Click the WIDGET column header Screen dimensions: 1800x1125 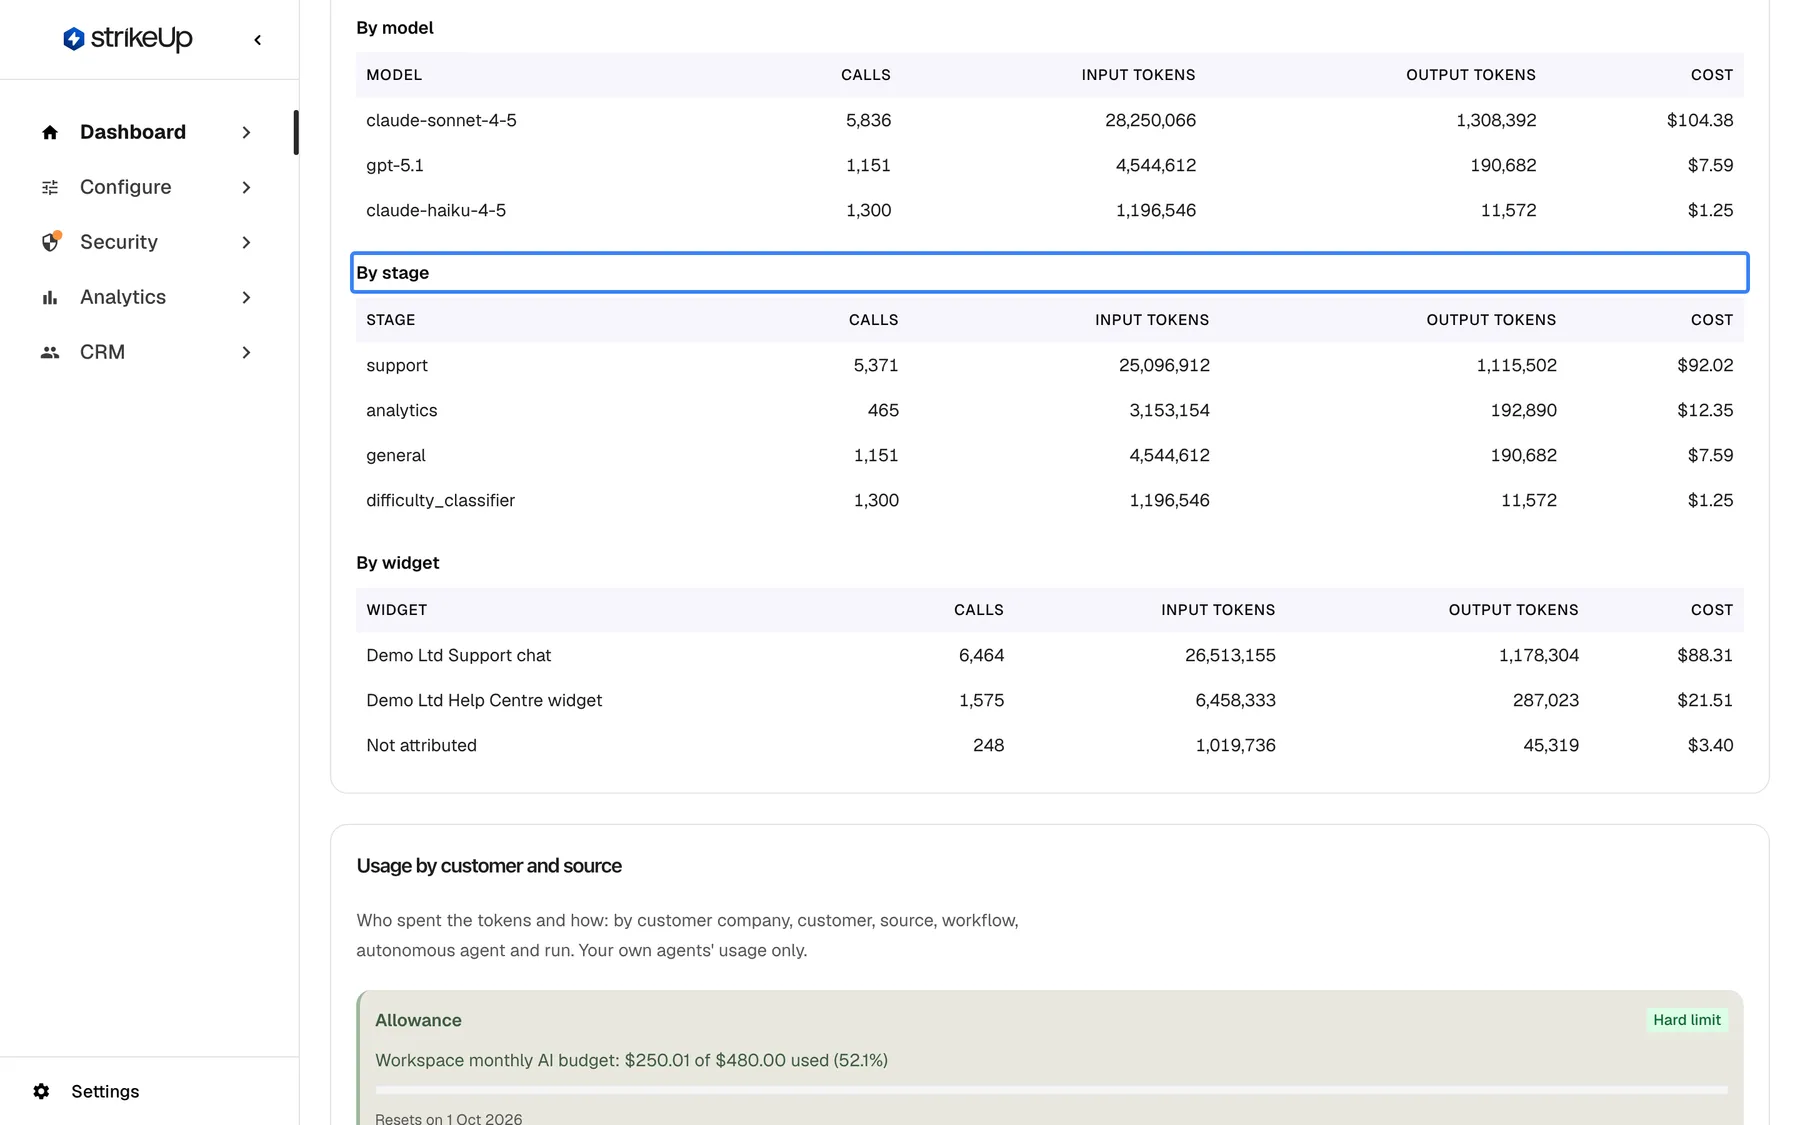coord(396,610)
